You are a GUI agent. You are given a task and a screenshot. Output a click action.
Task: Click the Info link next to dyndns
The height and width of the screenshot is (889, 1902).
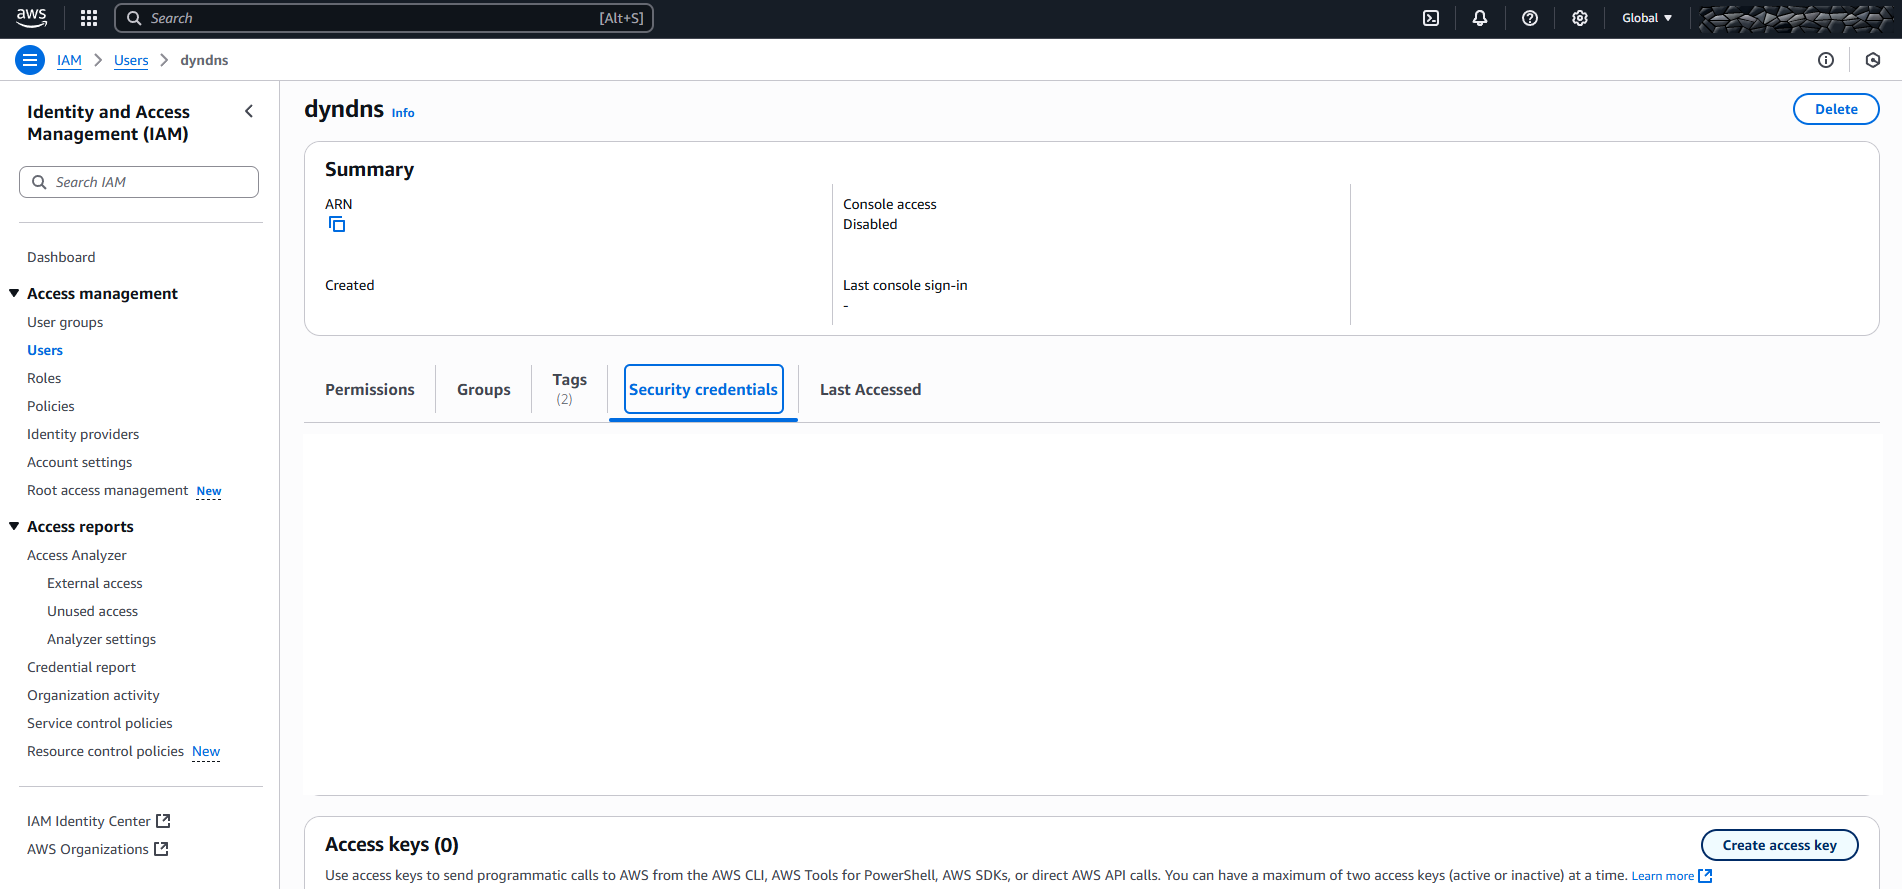[403, 113]
